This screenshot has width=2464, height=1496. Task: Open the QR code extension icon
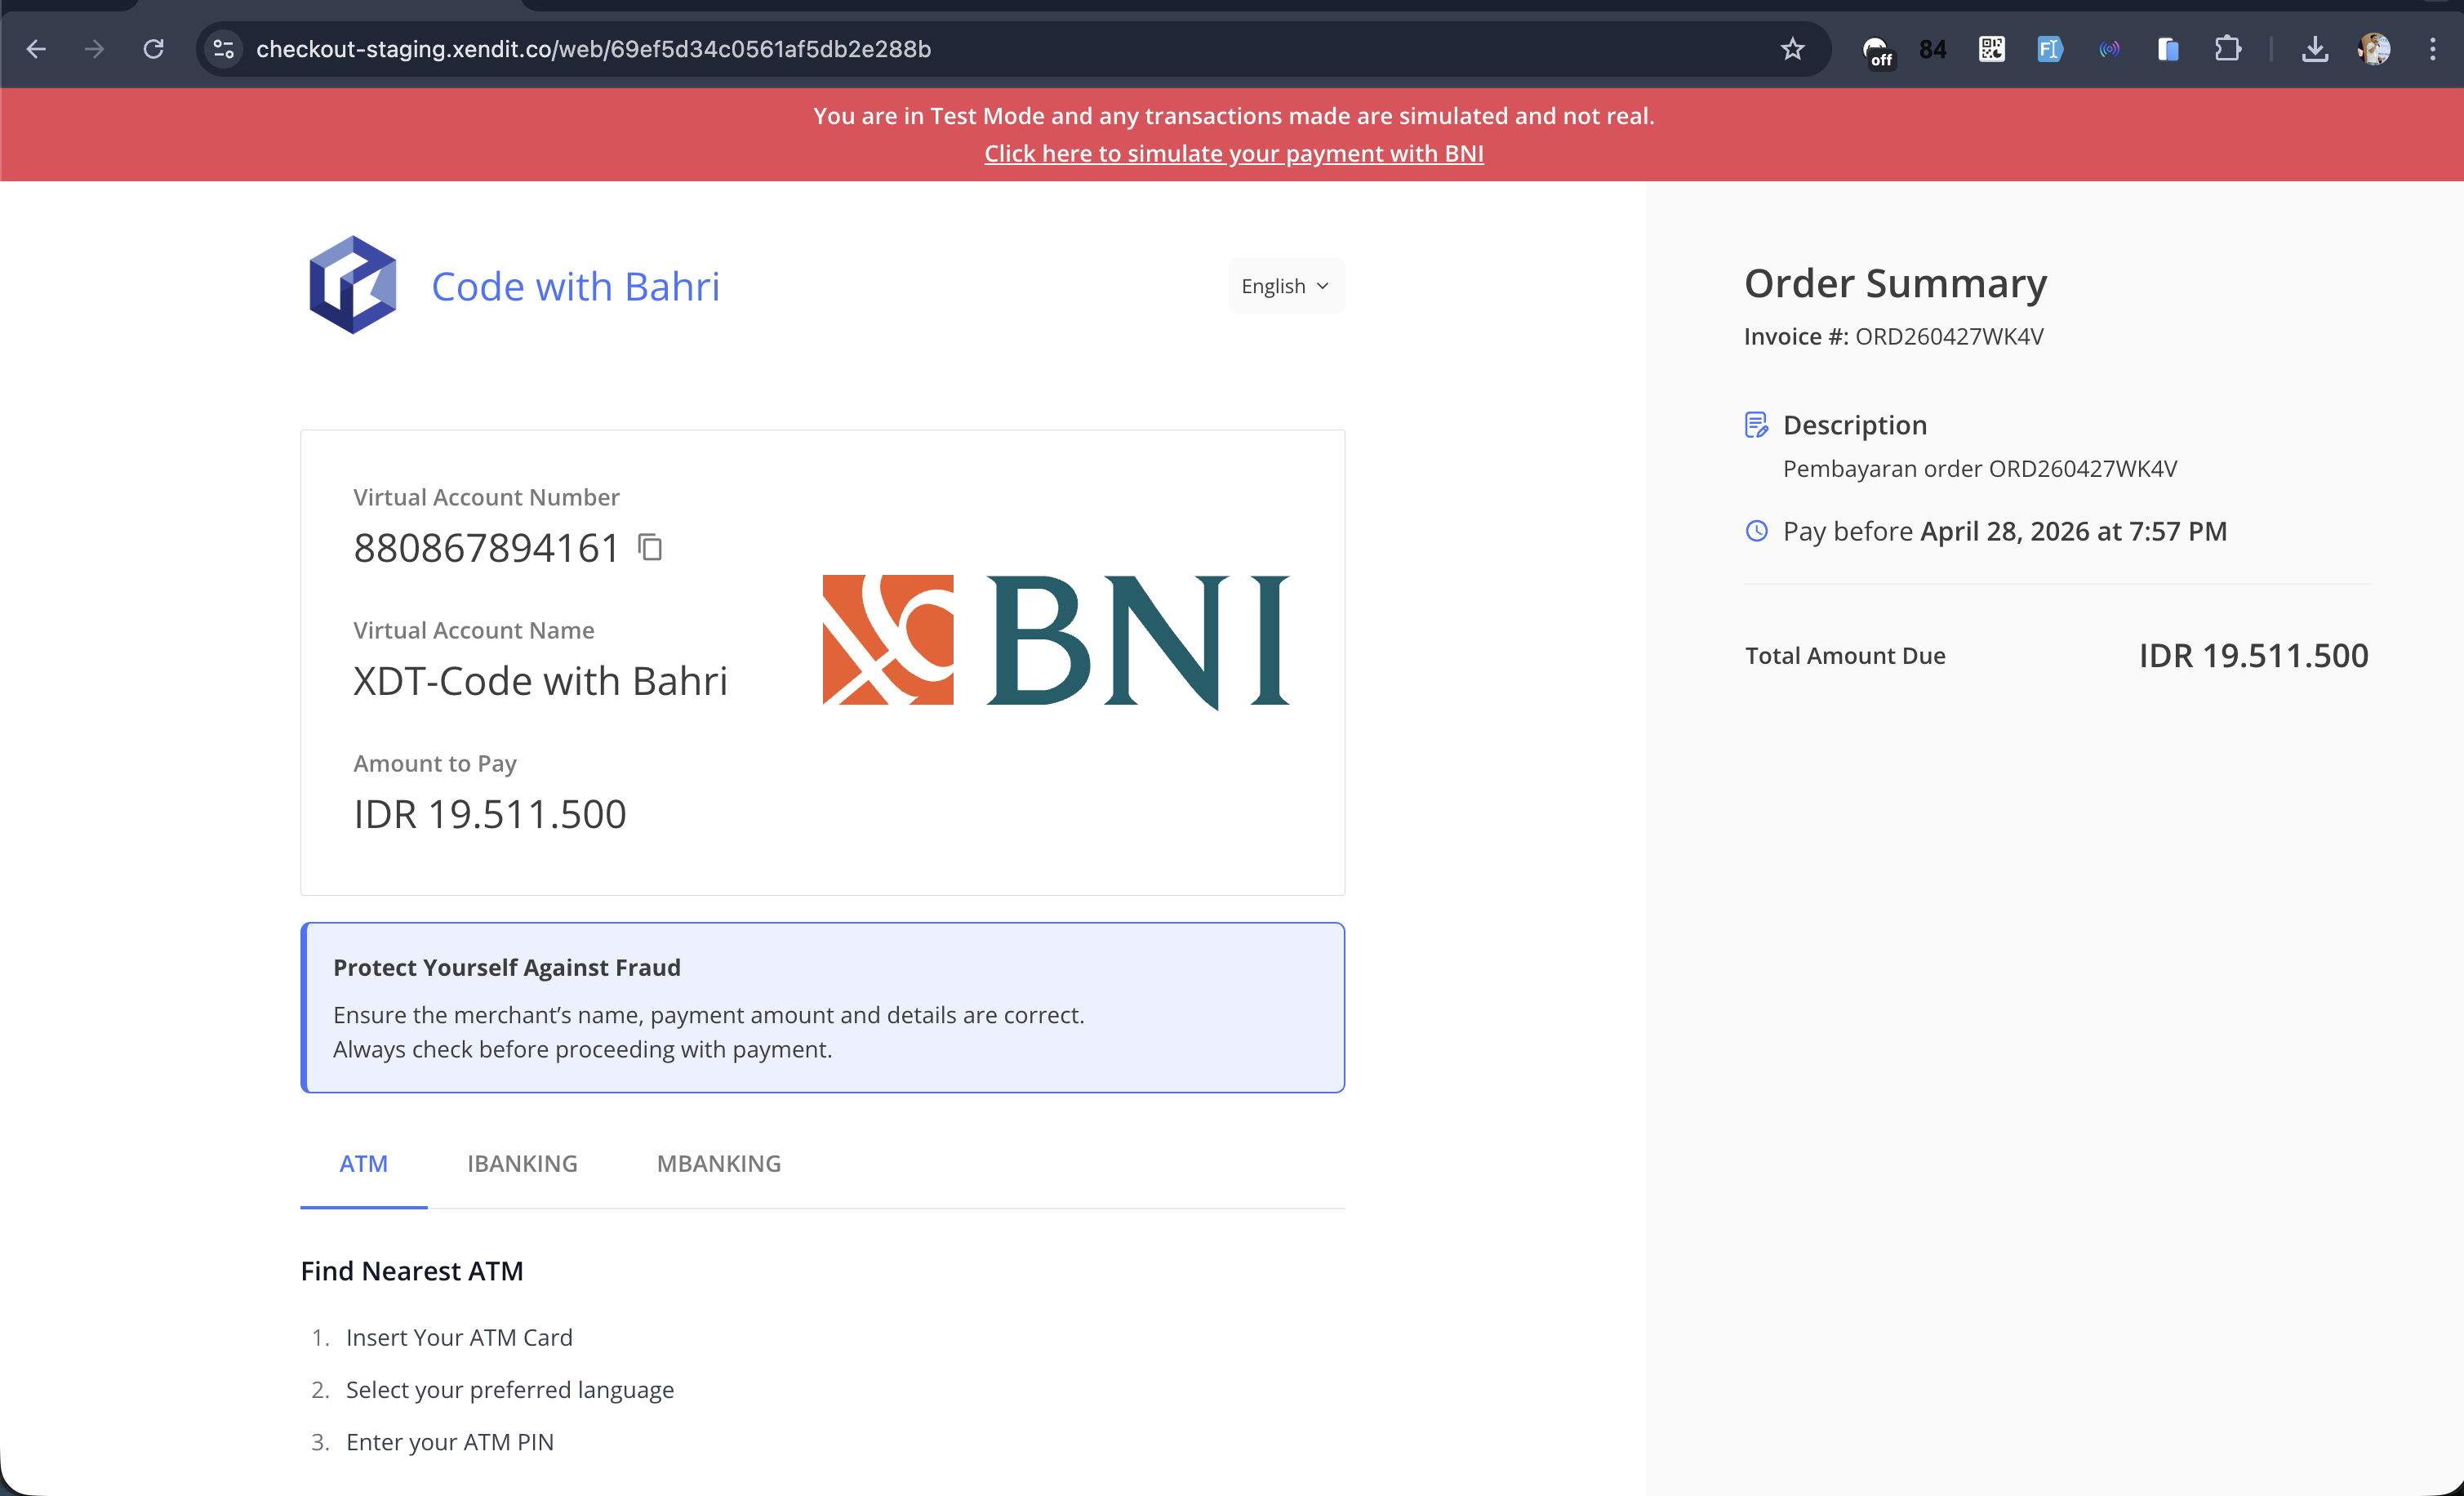(x=1991, y=49)
